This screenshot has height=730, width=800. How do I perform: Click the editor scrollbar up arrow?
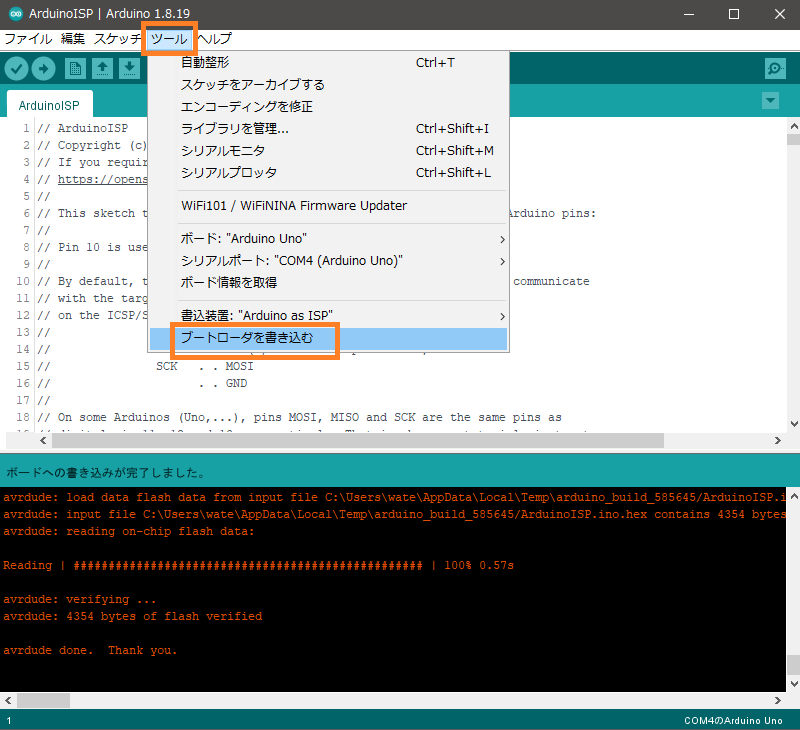tap(793, 125)
